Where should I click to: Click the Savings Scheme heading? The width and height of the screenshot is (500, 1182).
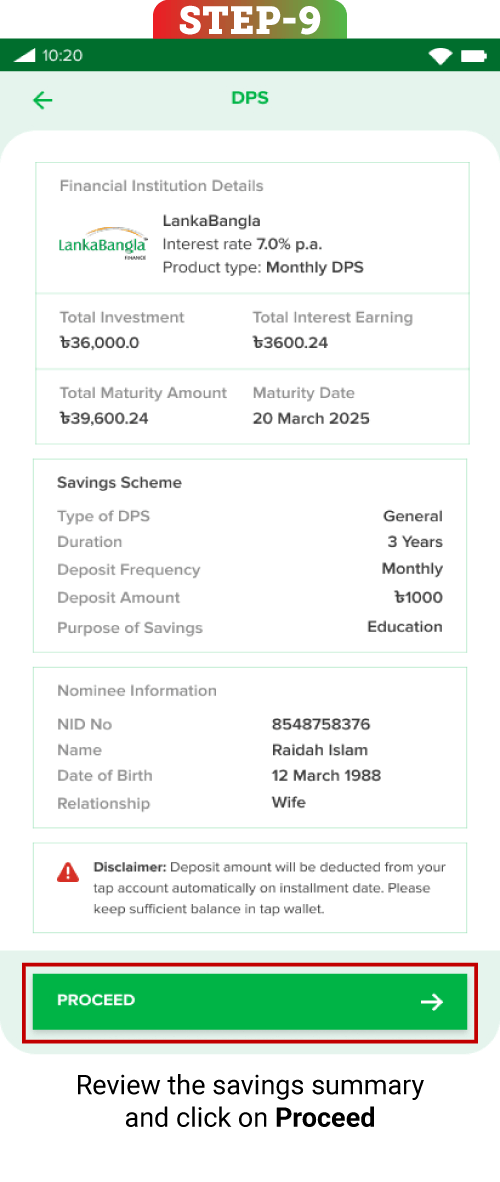(119, 482)
